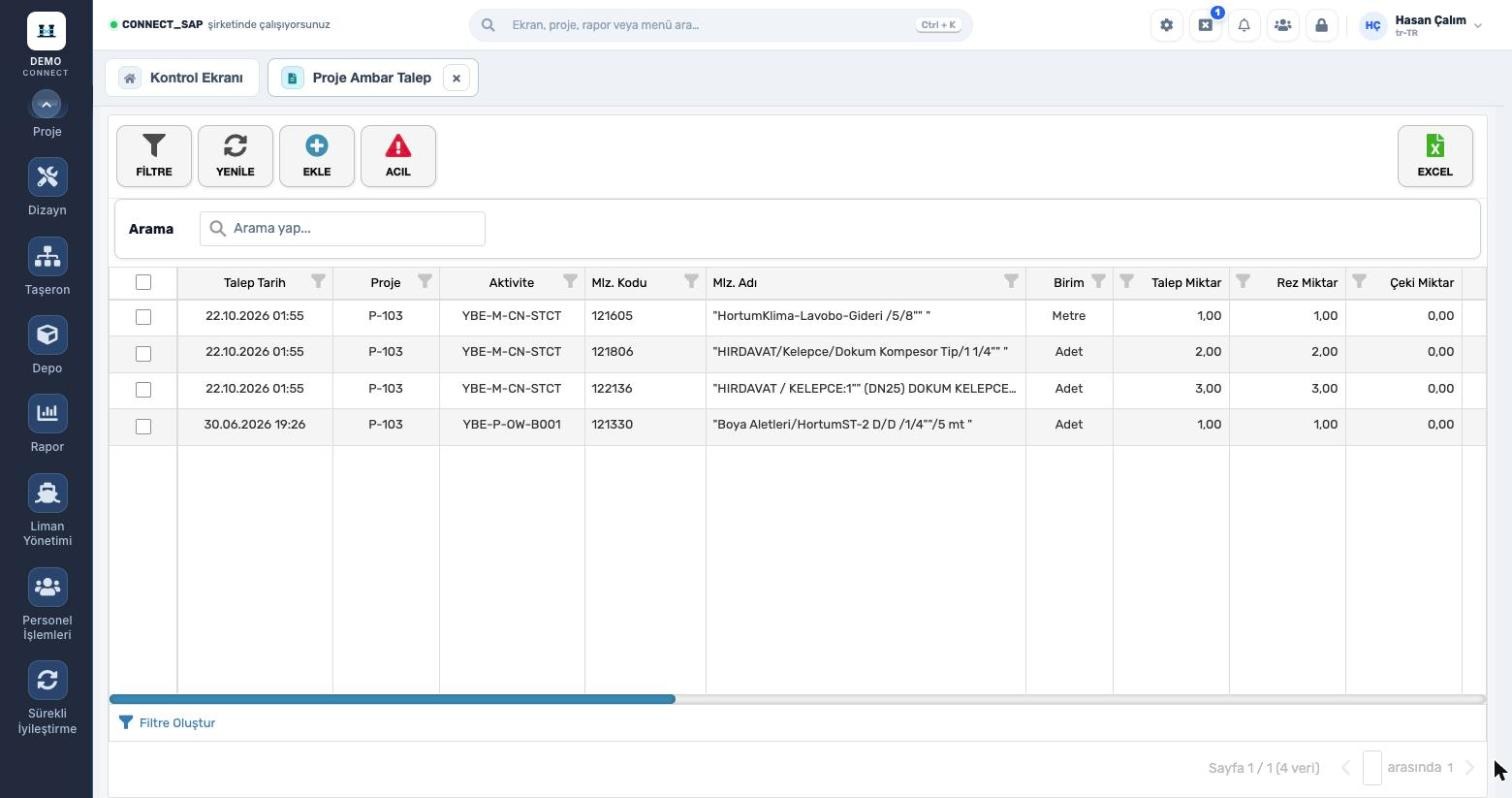Check the row with material code 121605

[143, 317]
